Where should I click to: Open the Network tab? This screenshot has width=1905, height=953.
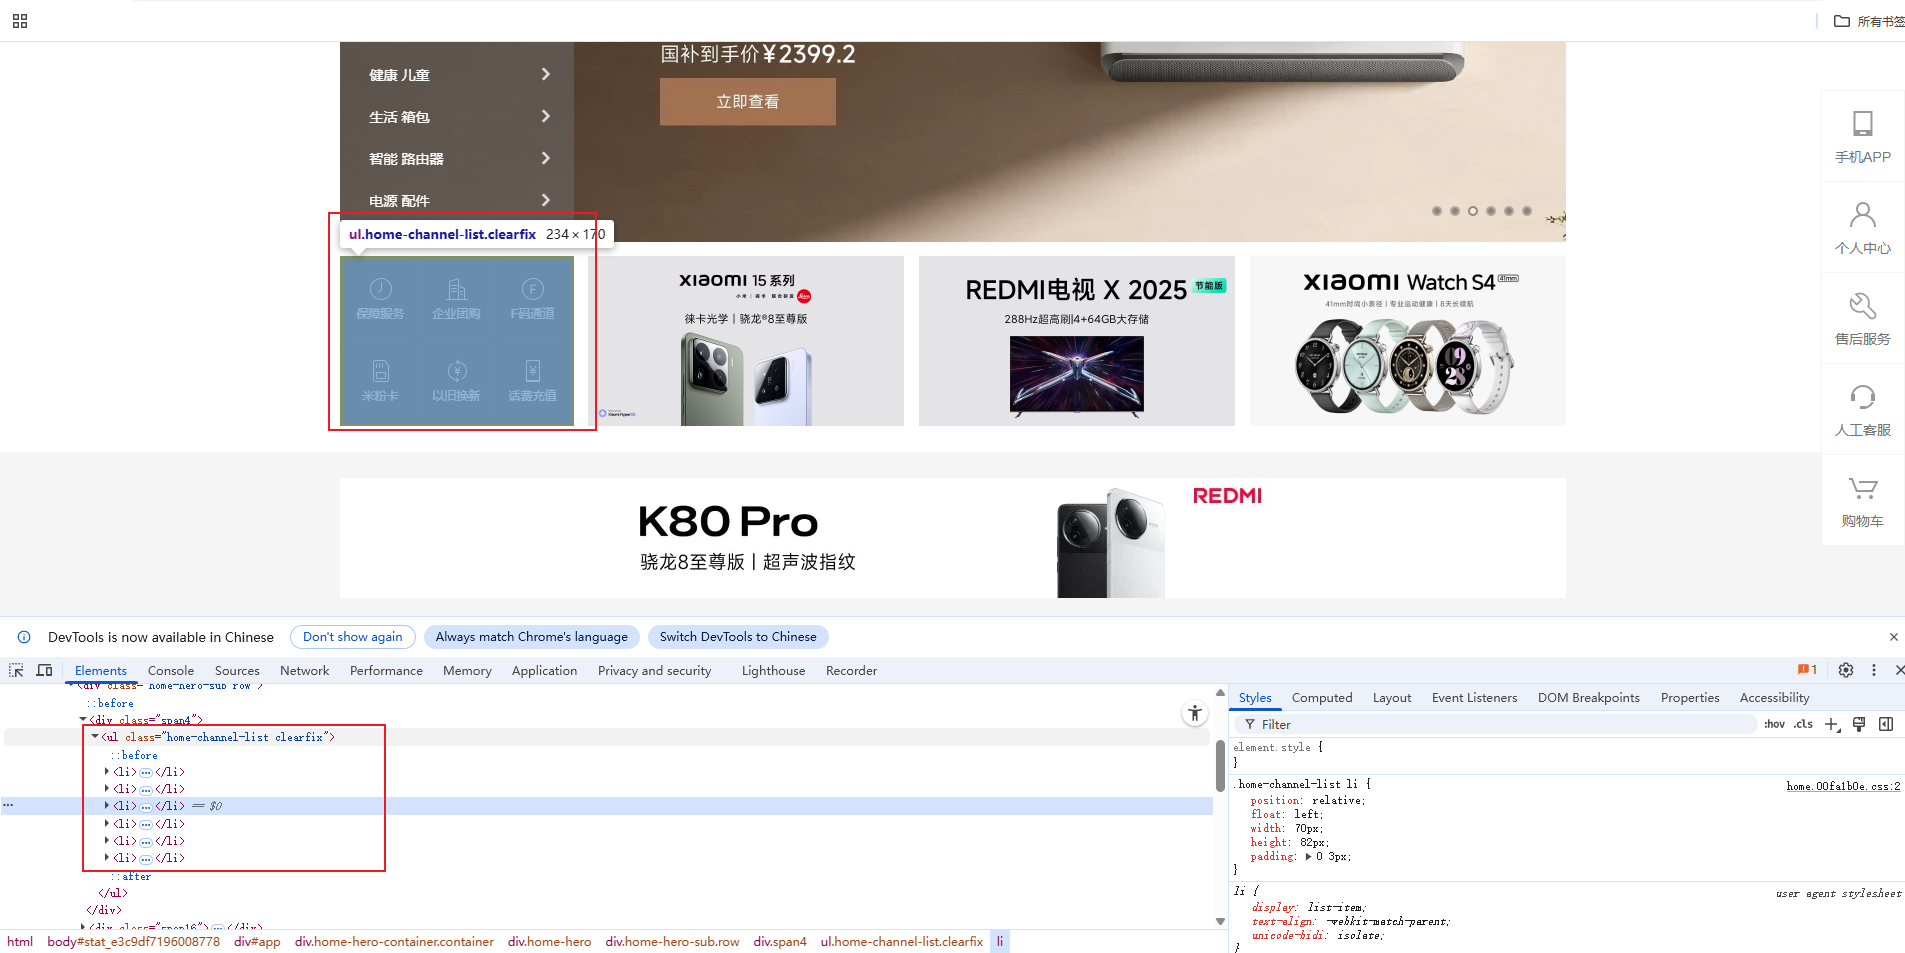click(x=305, y=671)
